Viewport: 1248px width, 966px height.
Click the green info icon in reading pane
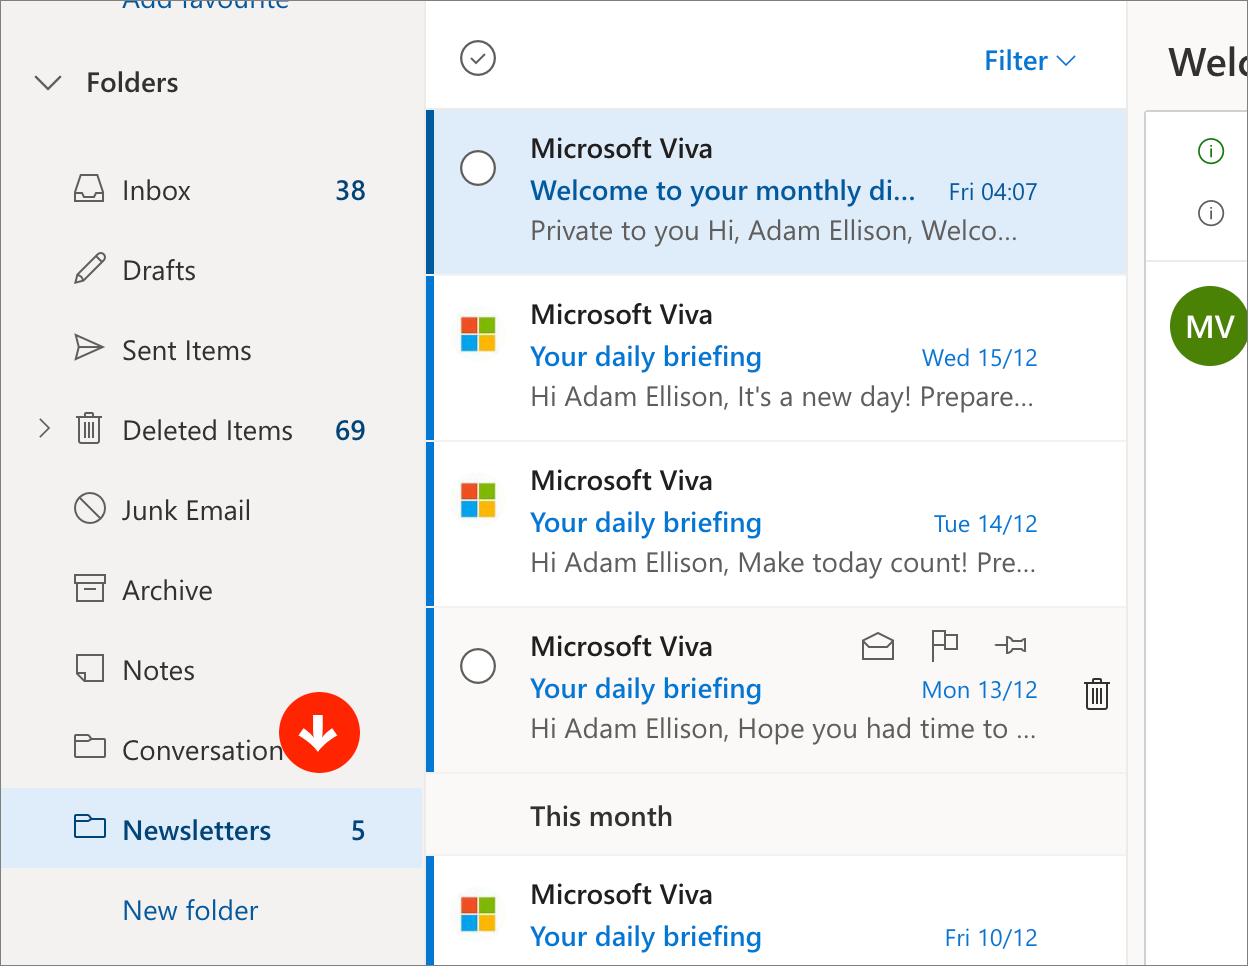pos(1211,151)
